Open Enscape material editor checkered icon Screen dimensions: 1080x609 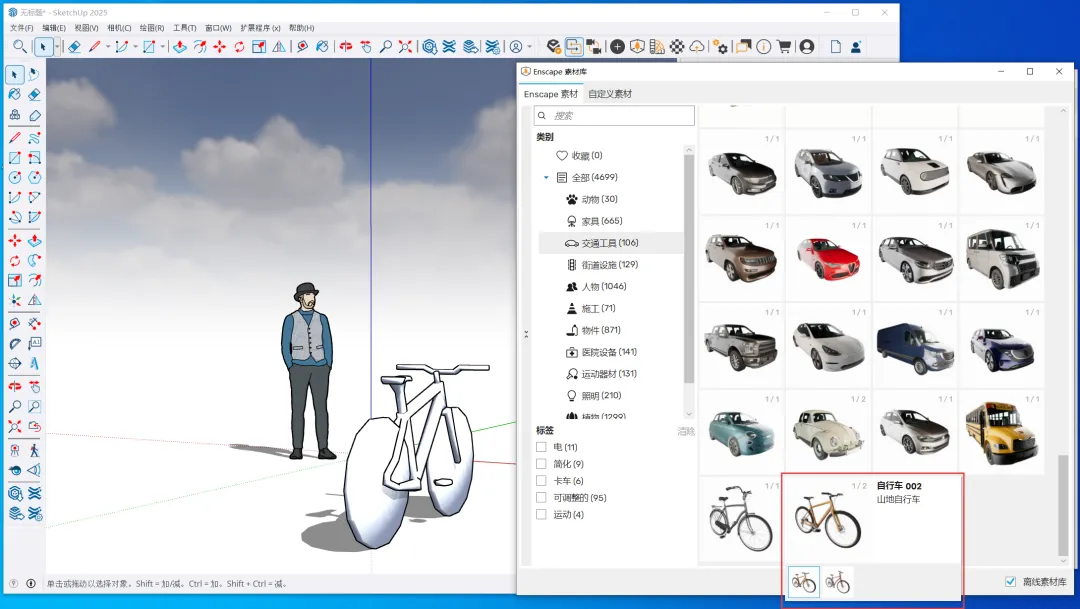tap(678, 46)
